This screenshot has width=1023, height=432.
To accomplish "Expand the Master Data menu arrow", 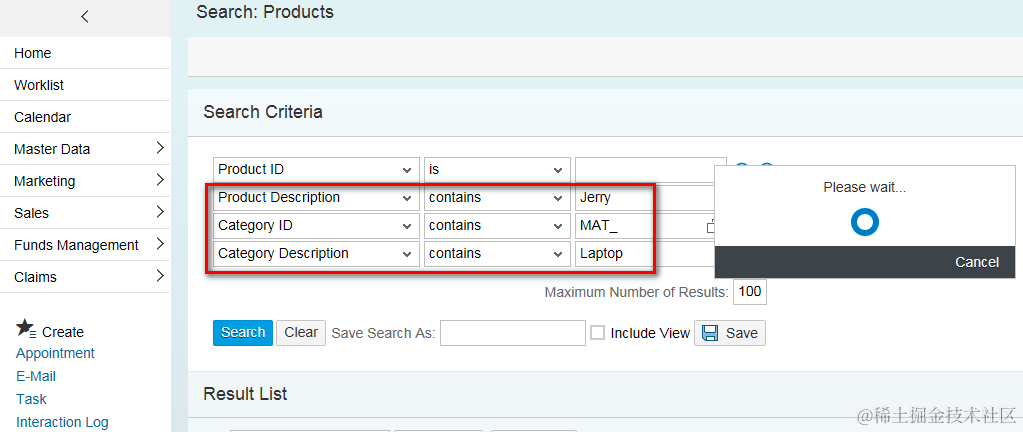I will [160, 149].
